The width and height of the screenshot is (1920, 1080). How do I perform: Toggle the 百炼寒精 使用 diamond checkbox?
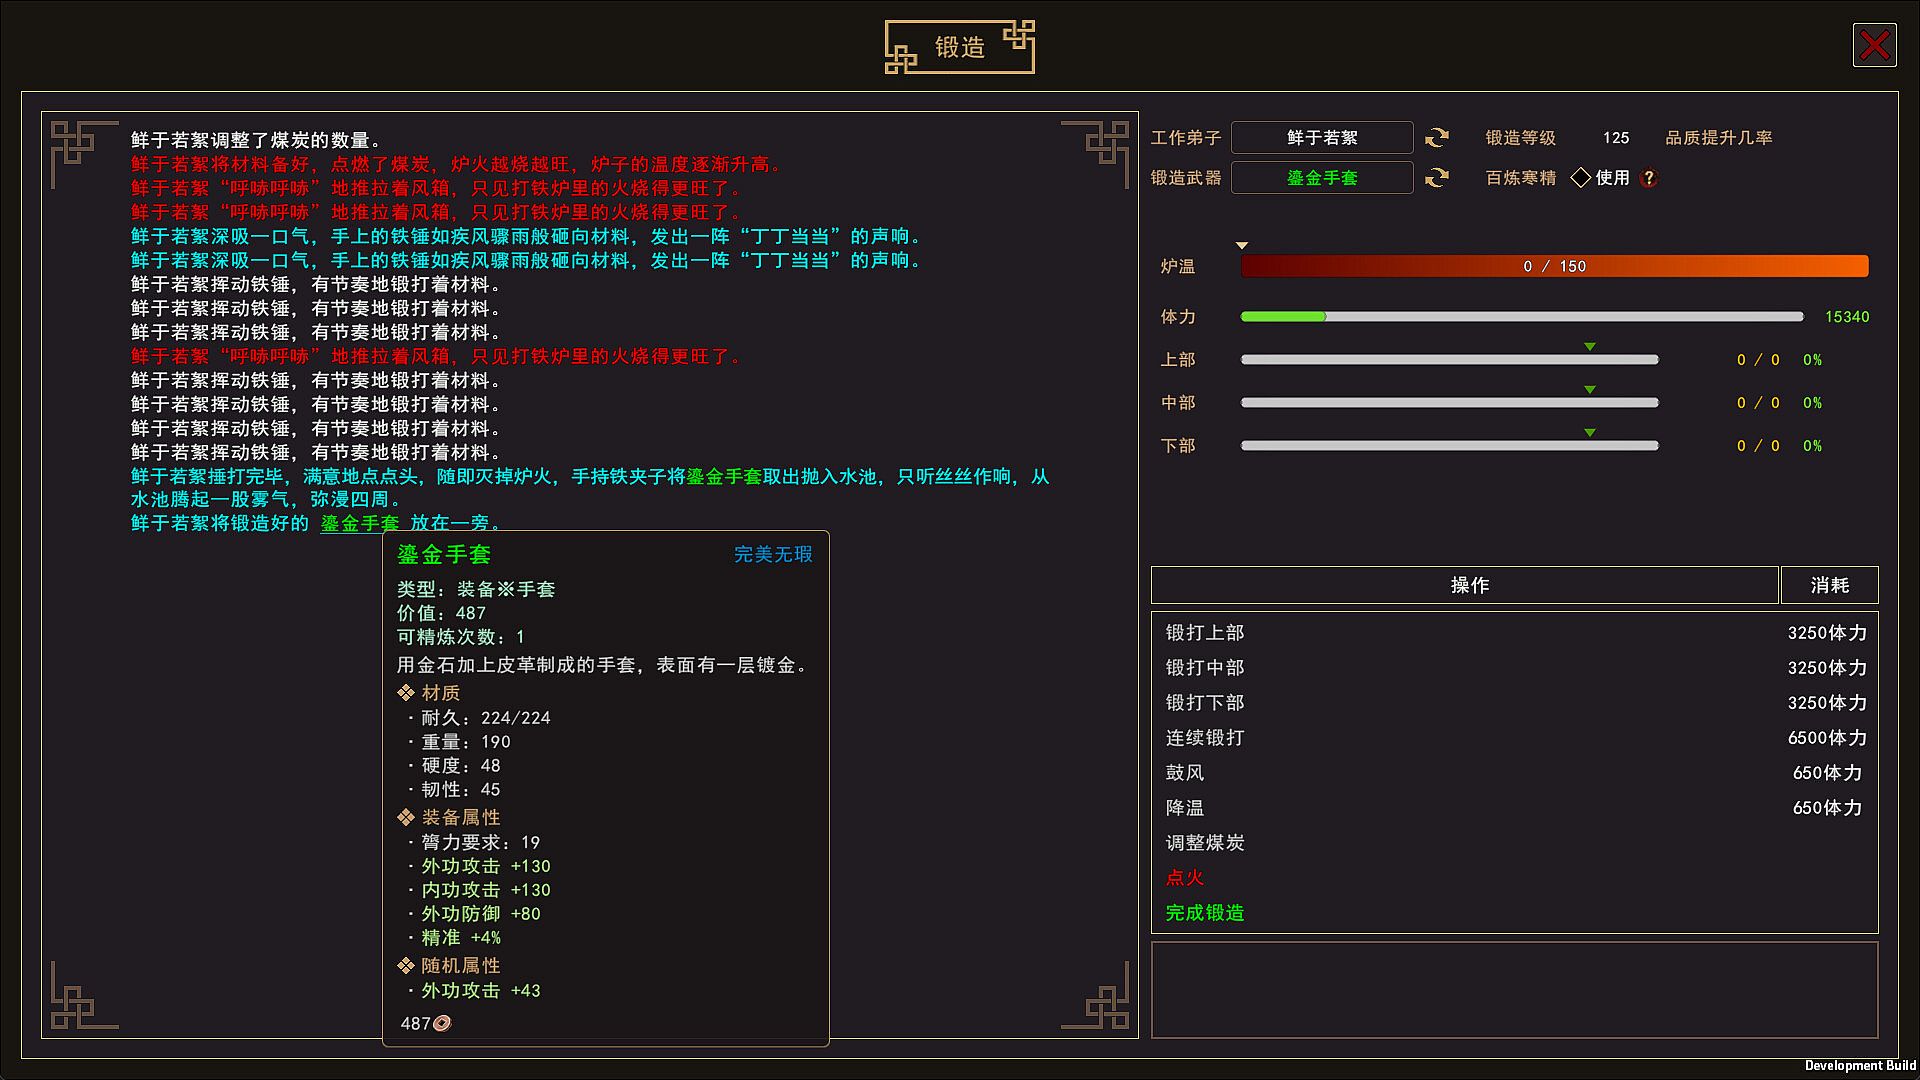coord(1581,178)
